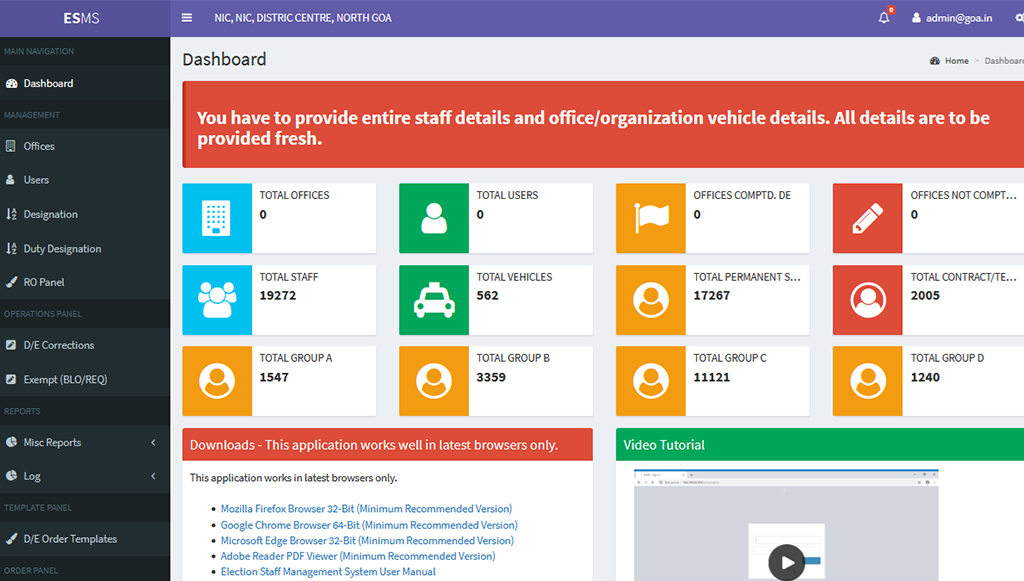Viewport: 1024px width, 581px height.
Task: Click the group icon on Total Staff tile
Action: pos(217,300)
